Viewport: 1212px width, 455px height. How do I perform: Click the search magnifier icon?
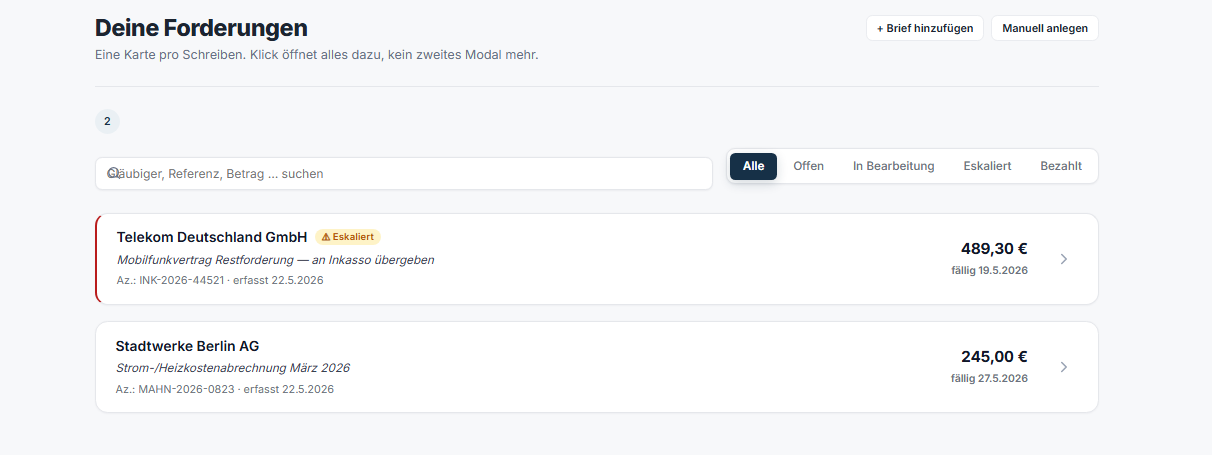[x=114, y=173]
